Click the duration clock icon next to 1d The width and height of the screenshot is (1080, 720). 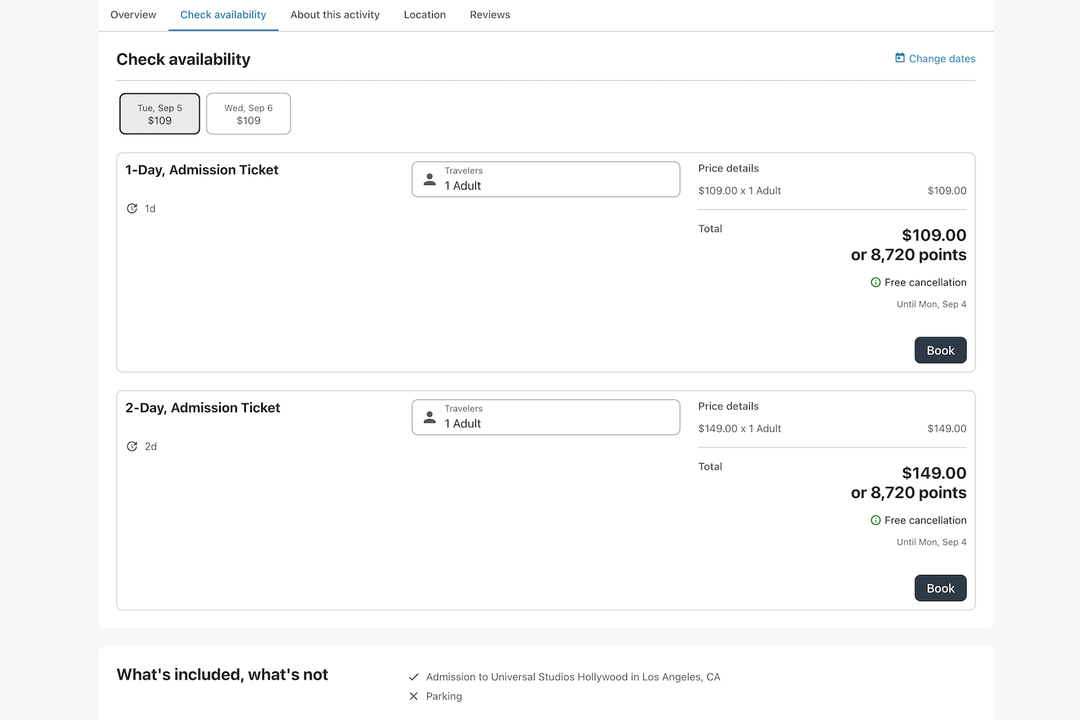132,209
